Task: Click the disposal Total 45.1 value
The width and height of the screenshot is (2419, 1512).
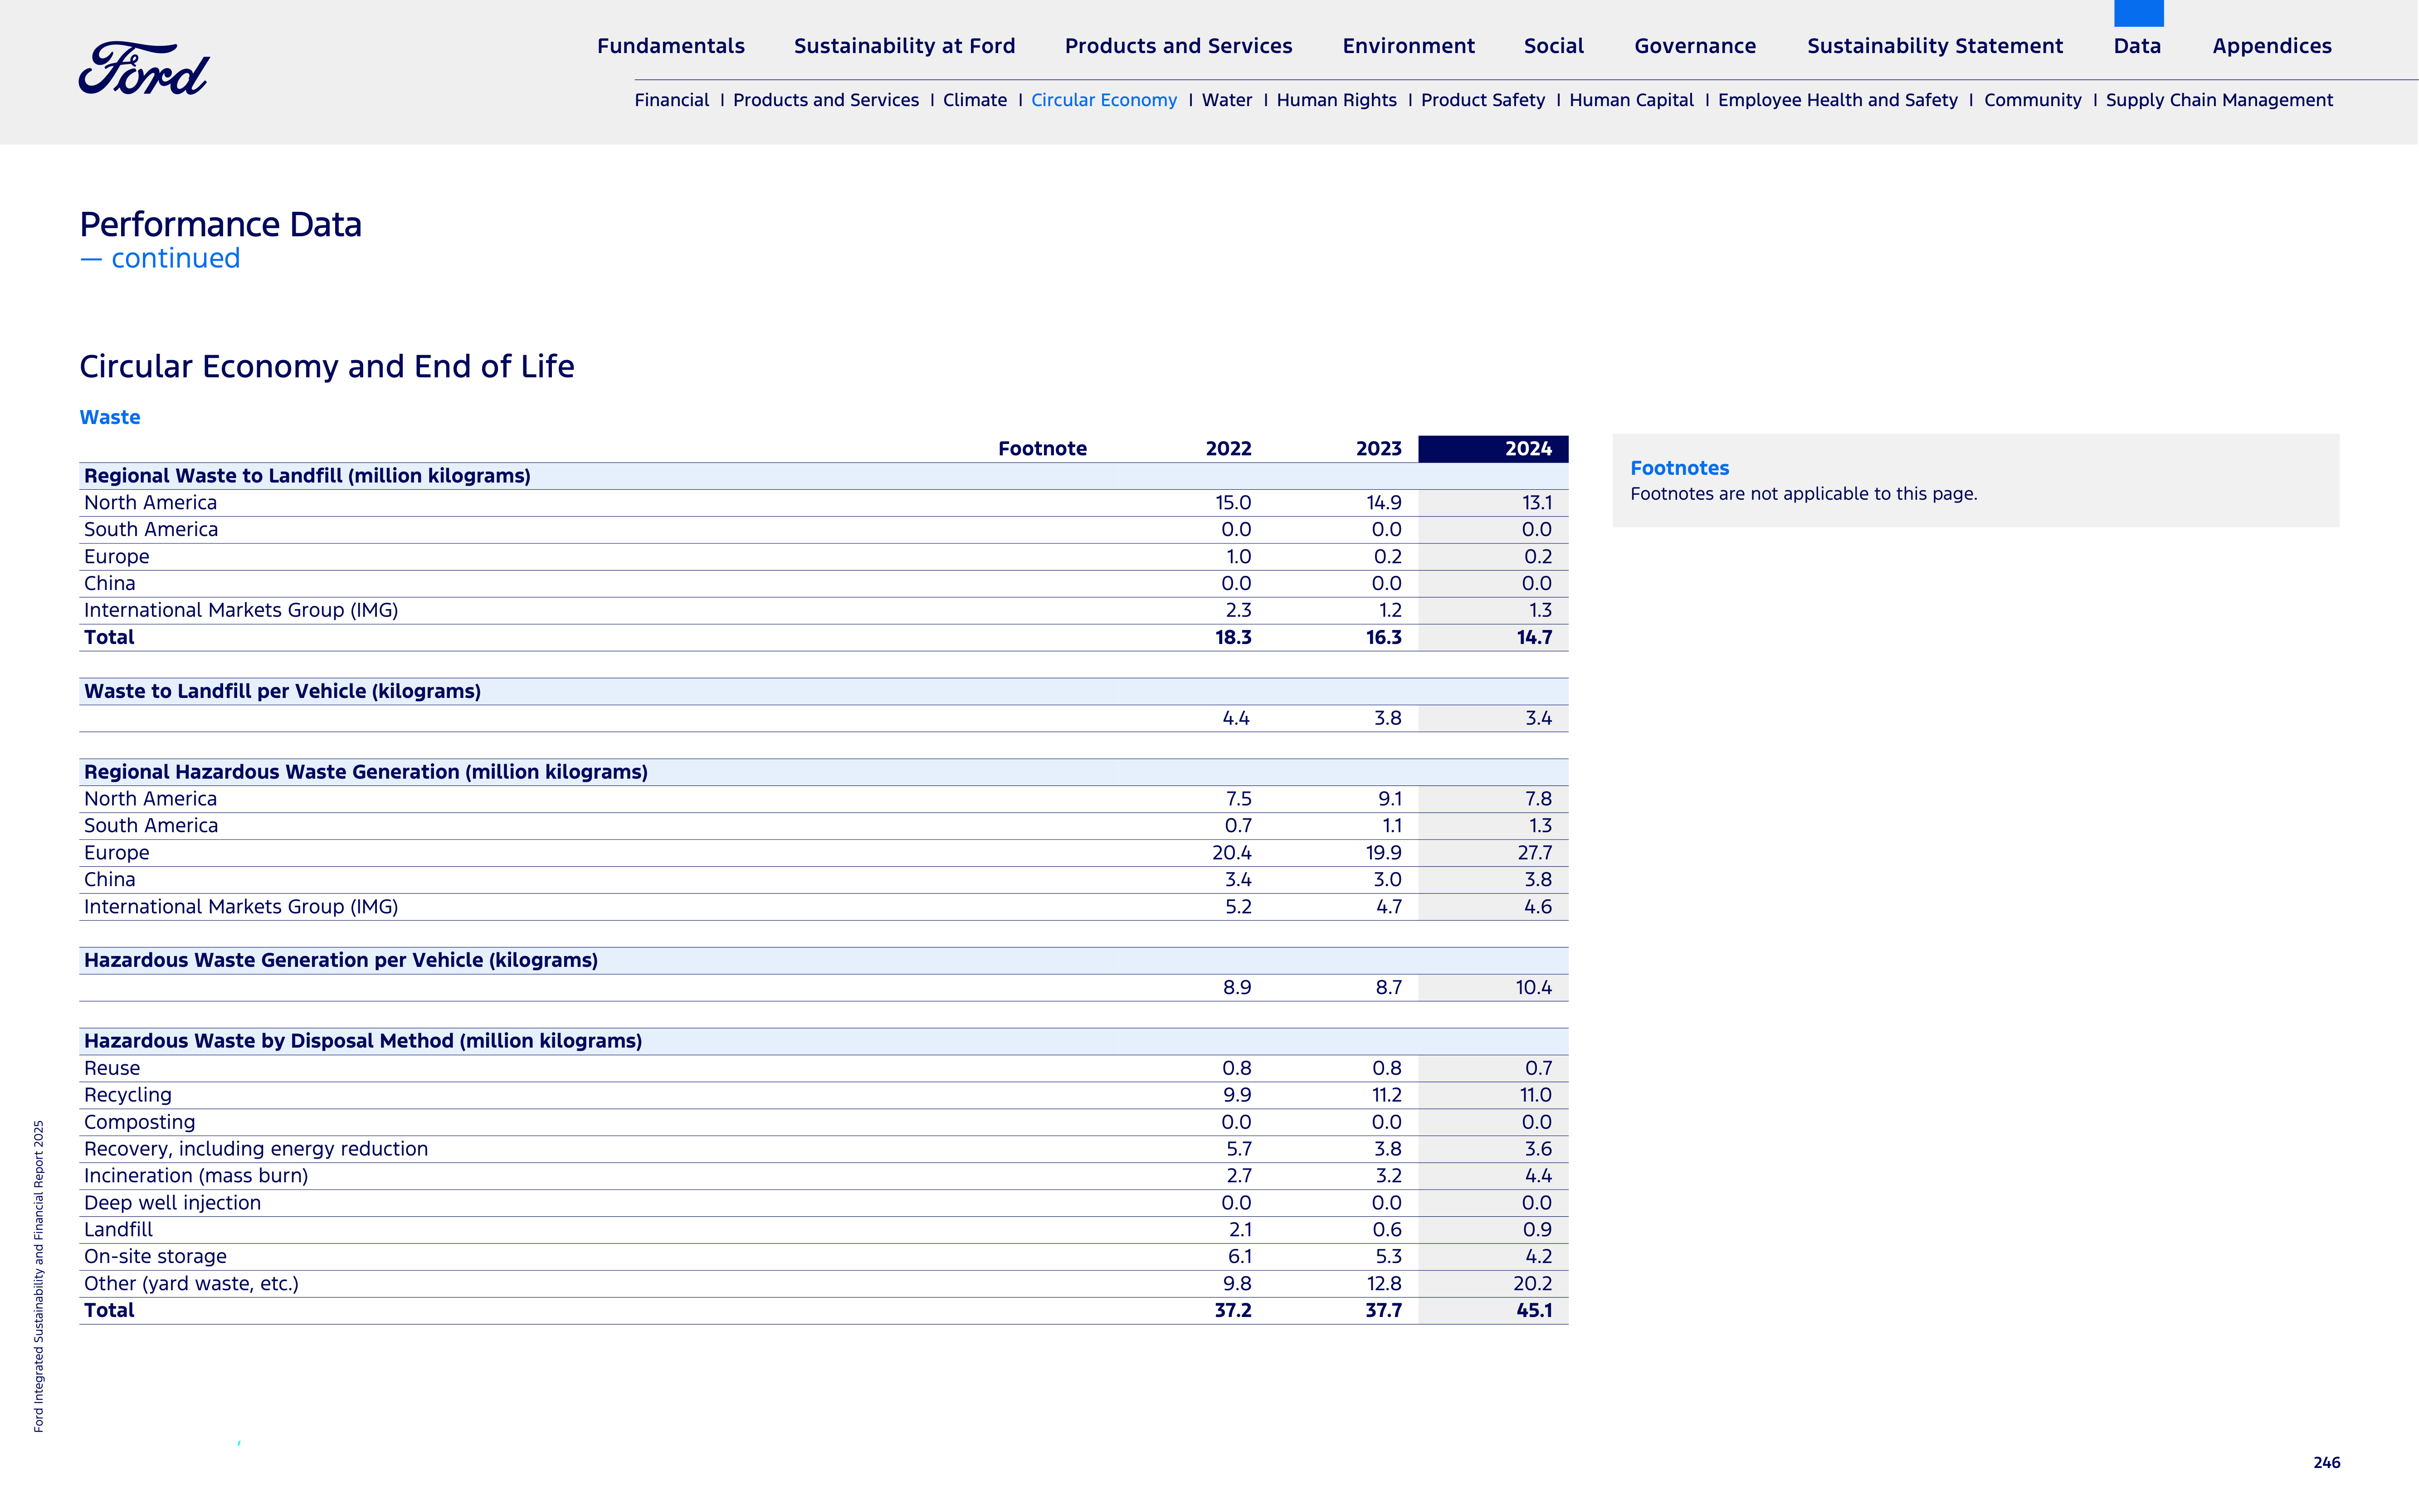Action: point(1534,1311)
